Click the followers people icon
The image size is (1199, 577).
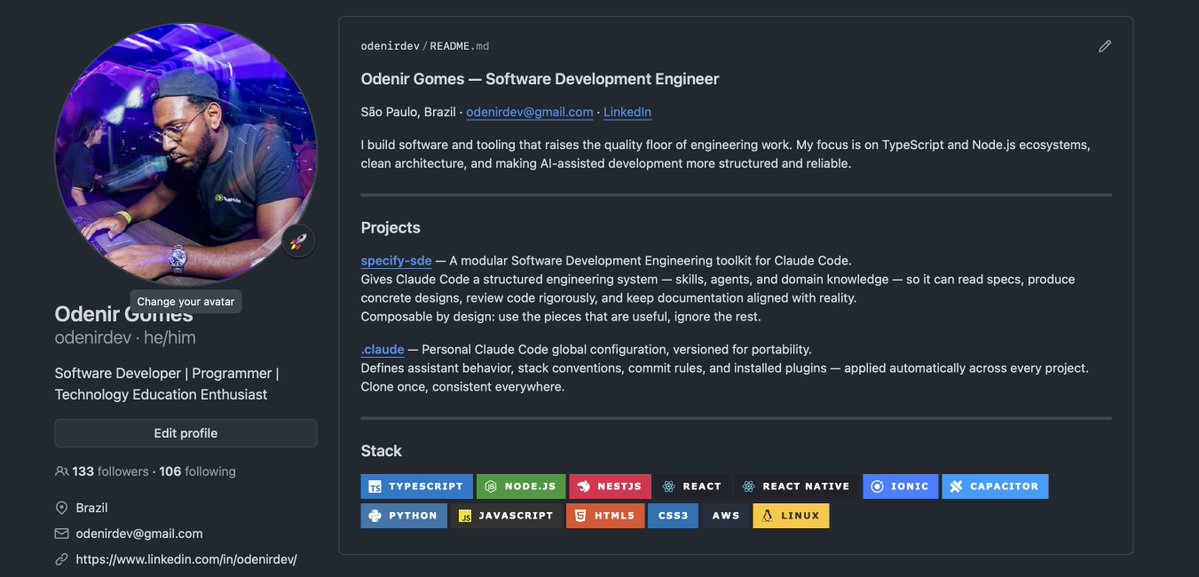pos(62,472)
